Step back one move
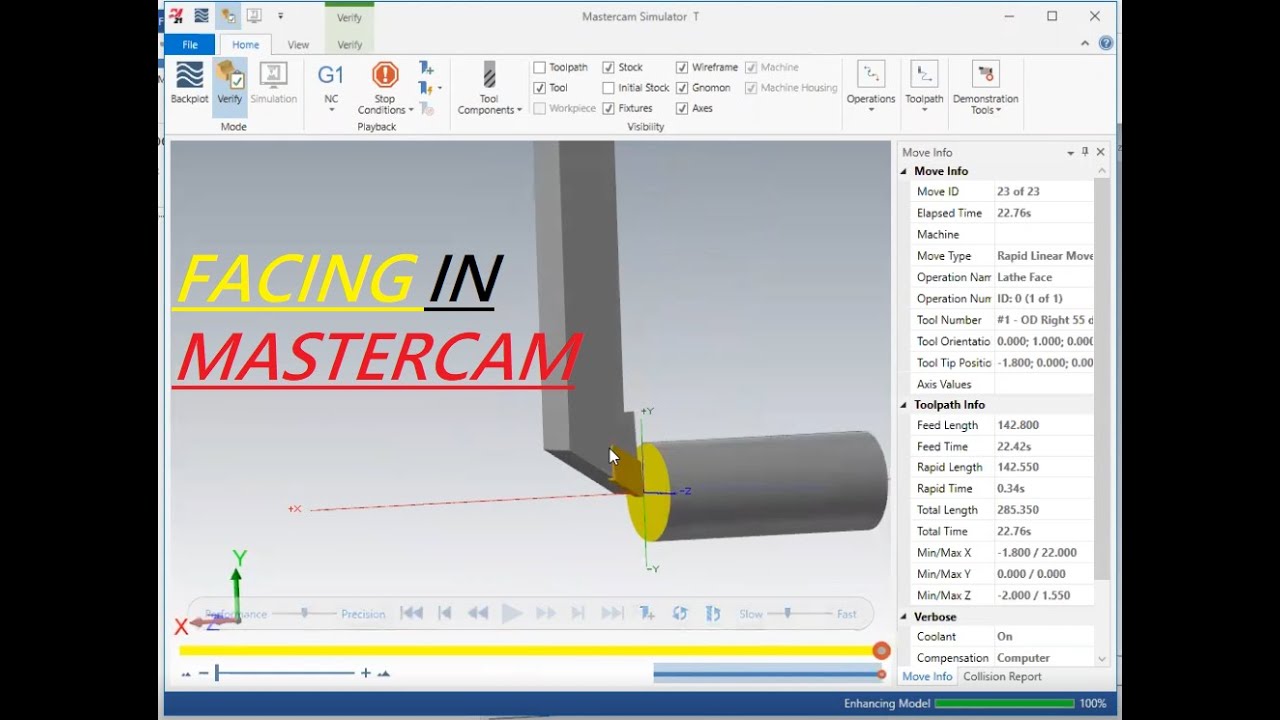The image size is (1280, 720). 445,614
